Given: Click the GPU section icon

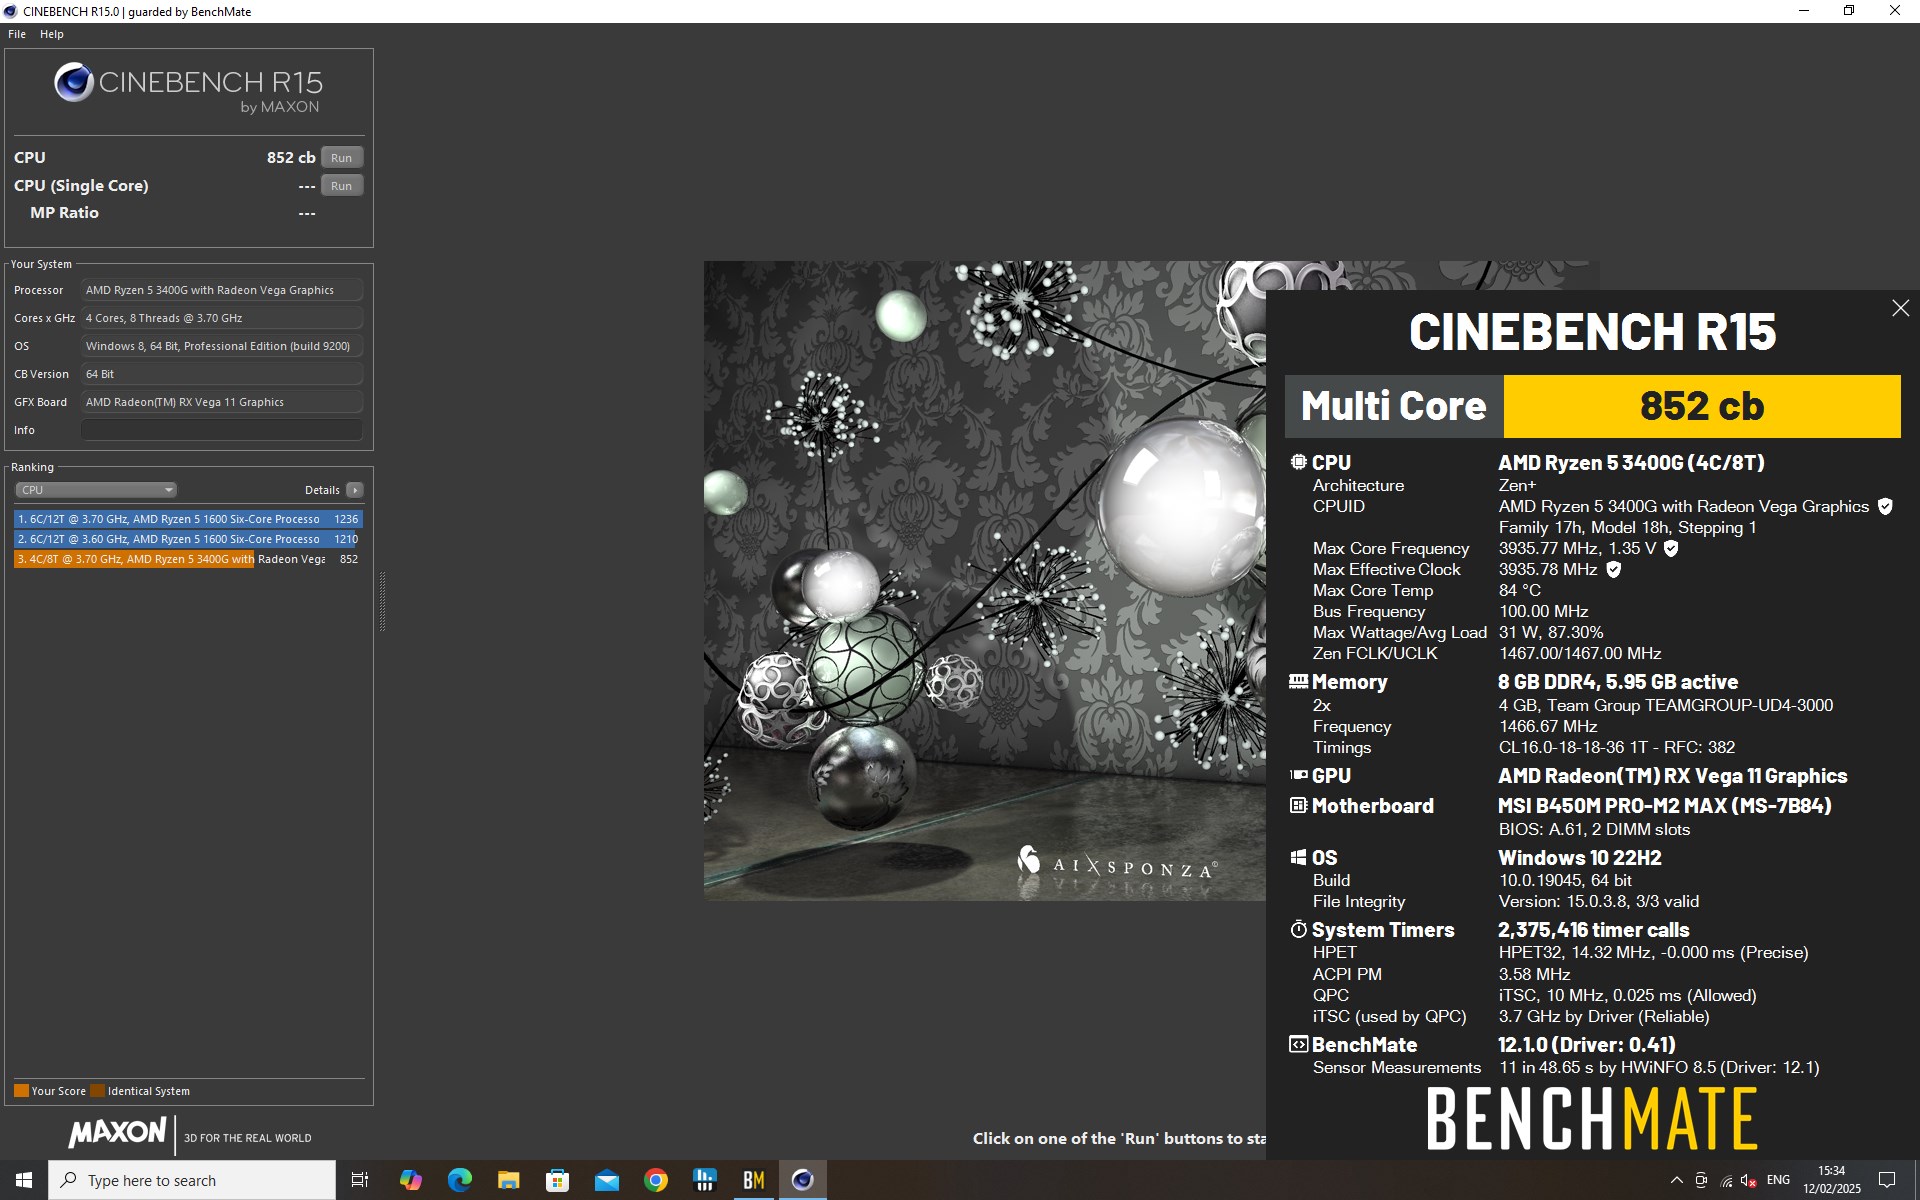Looking at the screenshot, I should pyautogui.click(x=1298, y=775).
